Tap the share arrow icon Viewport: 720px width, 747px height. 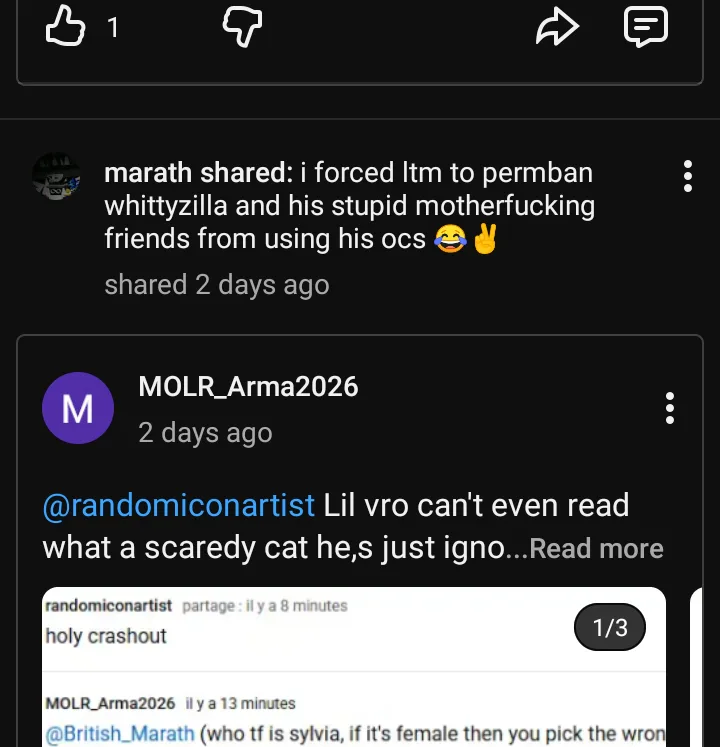tap(557, 27)
